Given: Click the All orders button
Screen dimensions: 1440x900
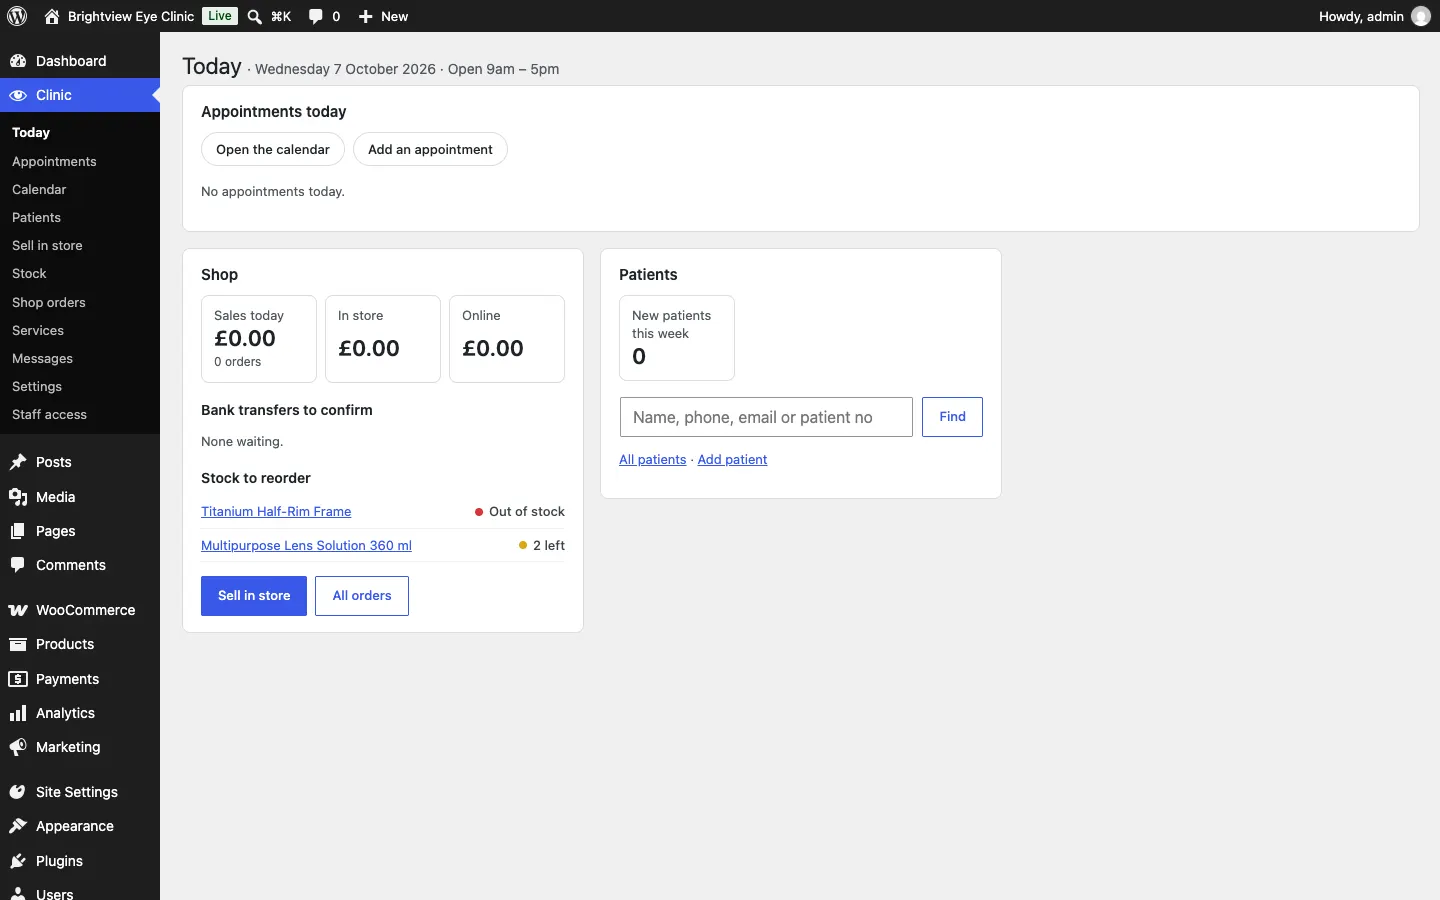Looking at the screenshot, I should pyautogui.click(x=362, y=596).
